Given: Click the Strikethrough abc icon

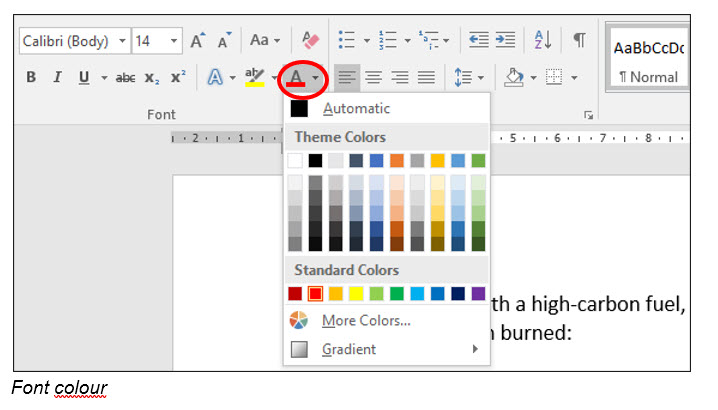Looking at the screenshot, I should point(125,78).
